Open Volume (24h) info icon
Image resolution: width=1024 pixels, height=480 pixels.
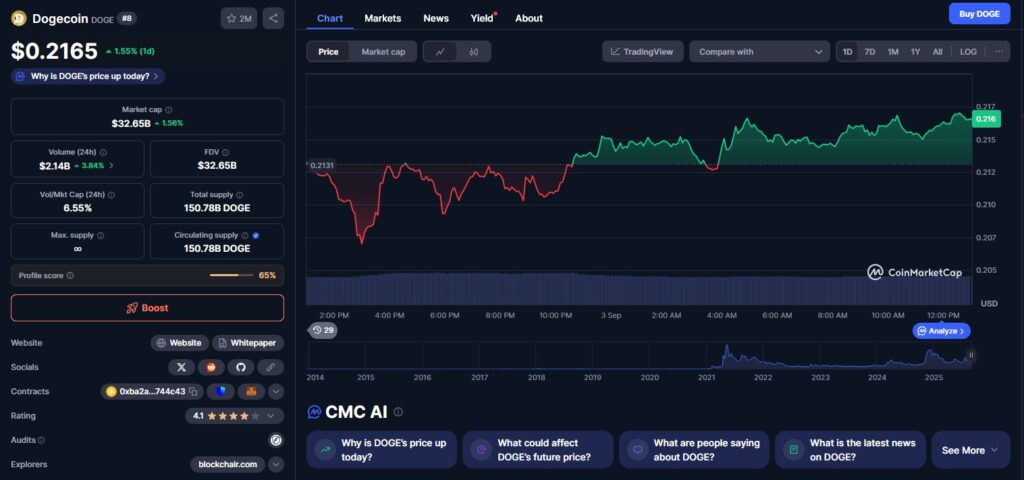point(103,152)
